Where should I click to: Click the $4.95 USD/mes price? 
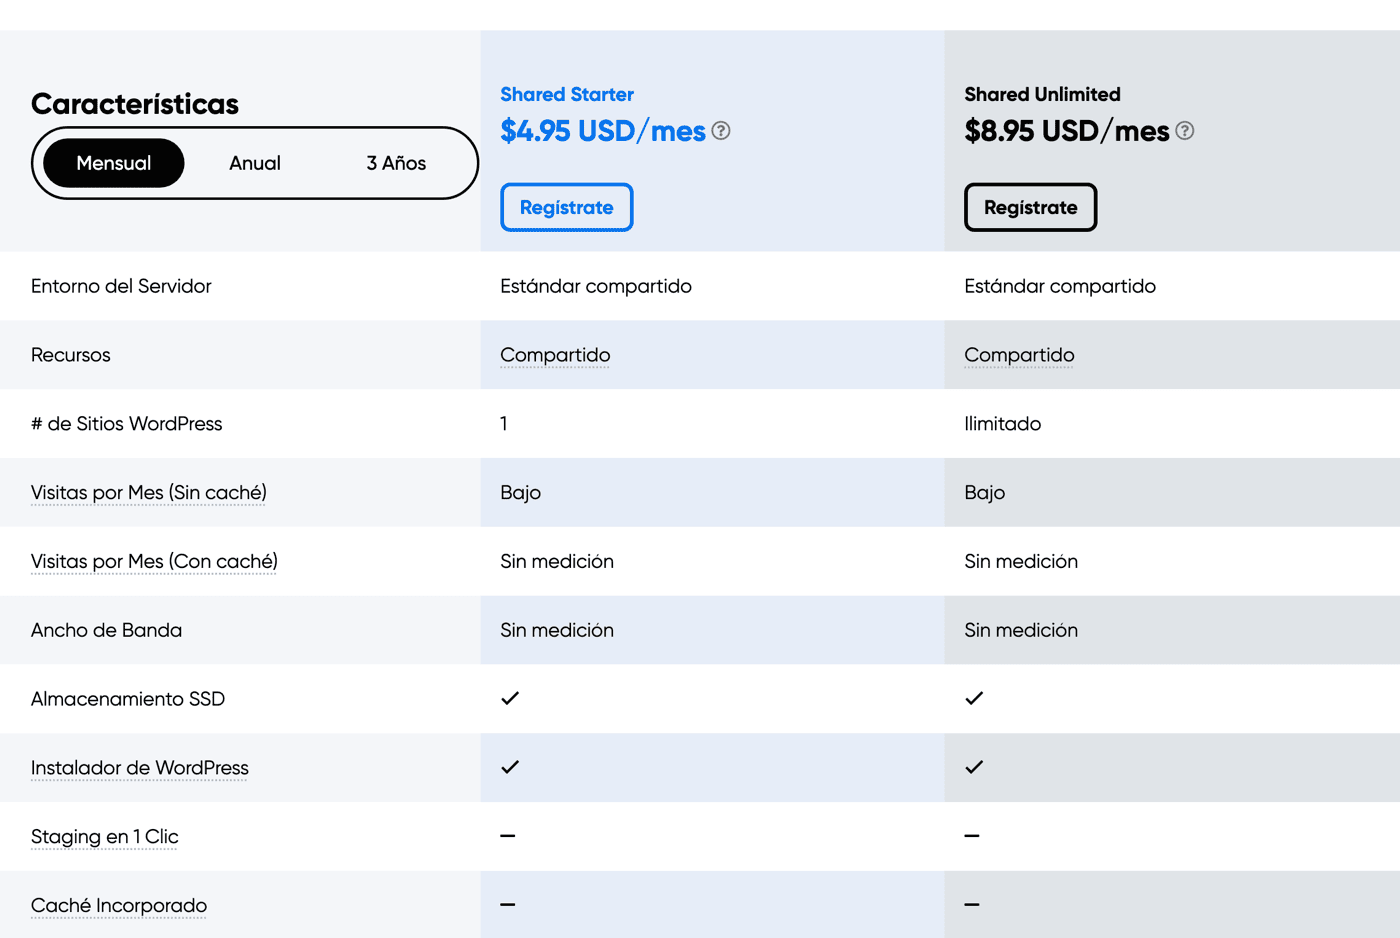pos(603,131)
